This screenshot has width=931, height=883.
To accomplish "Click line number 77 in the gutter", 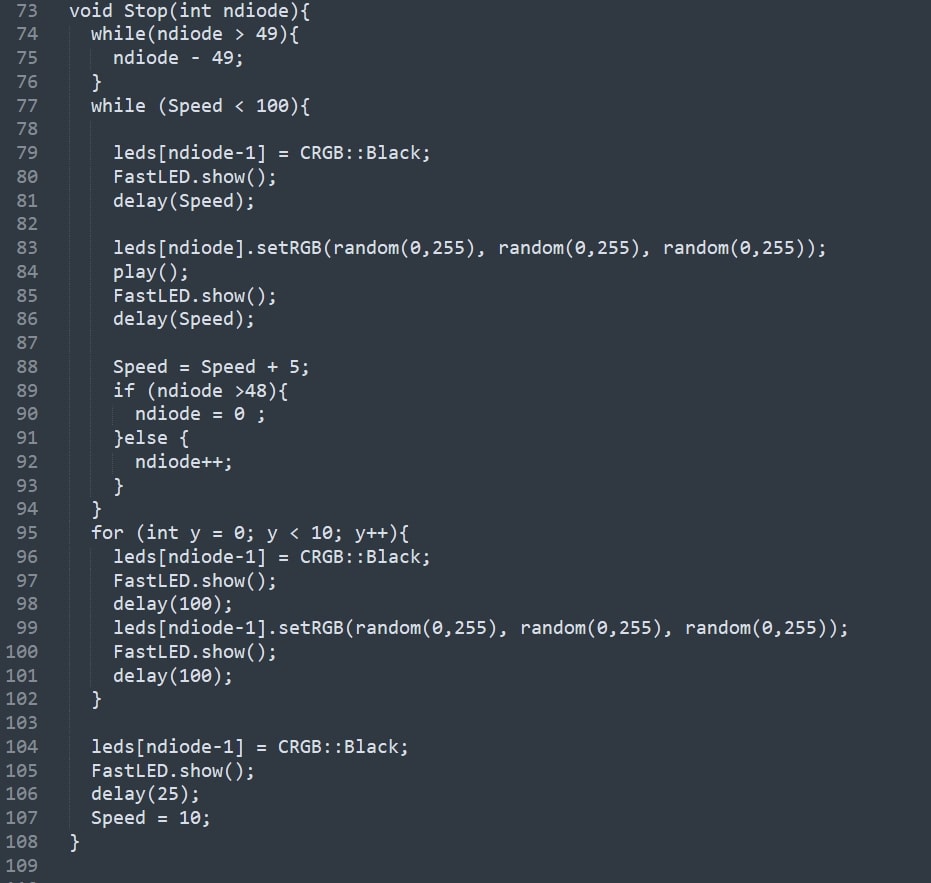I will 27,106.
